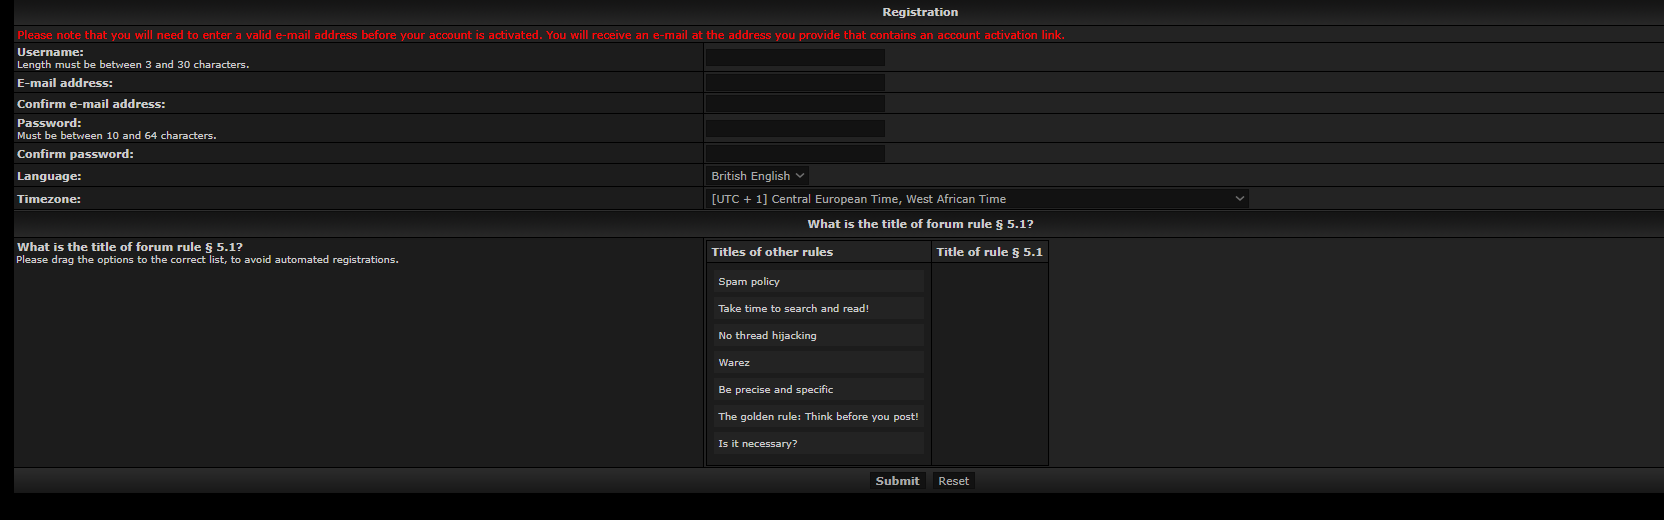1664x520 pixels.
Task: Pick 'Take time to search and read!' option
Action: click(819, 309)
